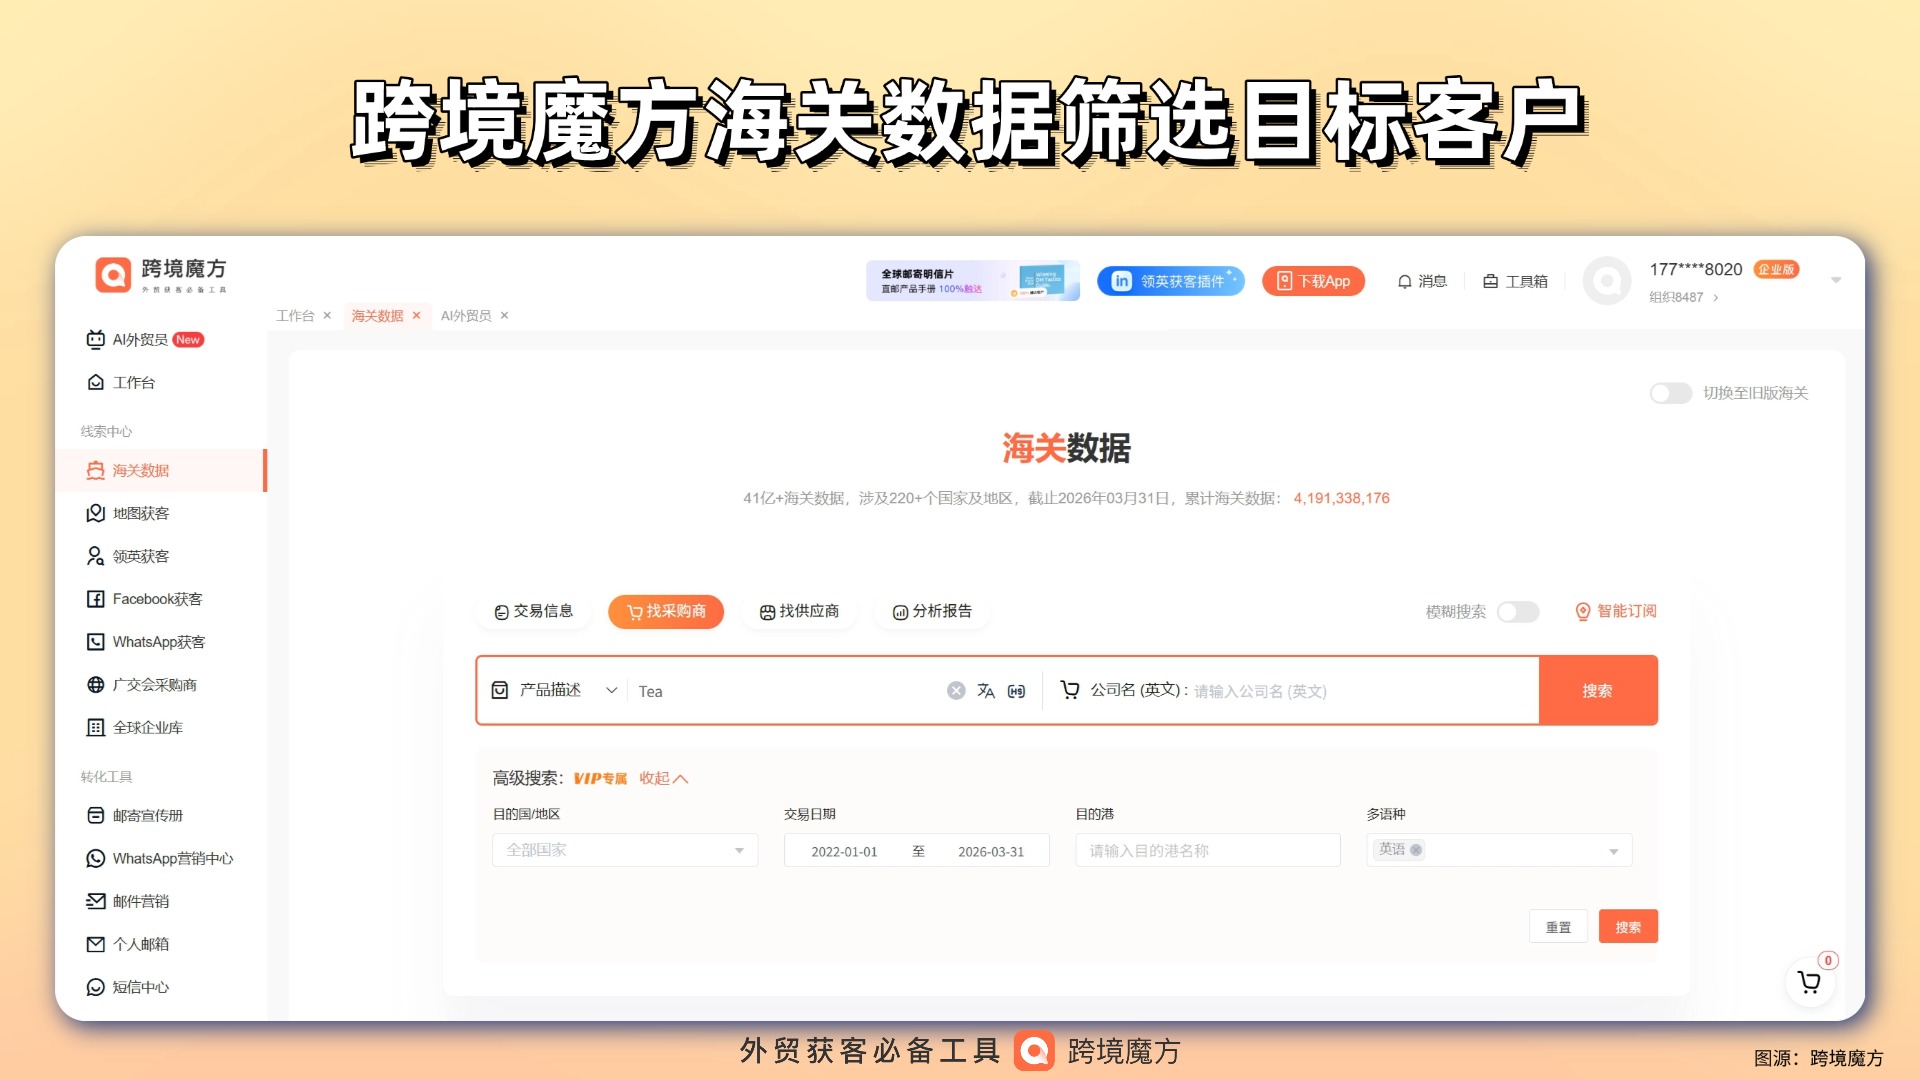Viewport: 1920px width, 1080px height.
Task: Open WhatsApp获客 in the sidebar
Action: tap(158, 642)
